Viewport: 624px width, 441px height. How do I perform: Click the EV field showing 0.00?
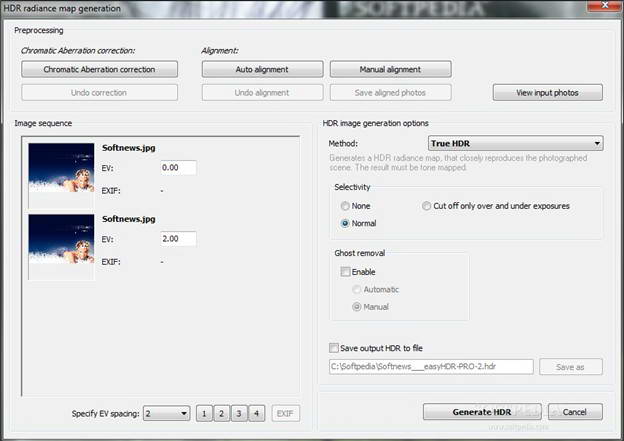(x=178, y=168)
